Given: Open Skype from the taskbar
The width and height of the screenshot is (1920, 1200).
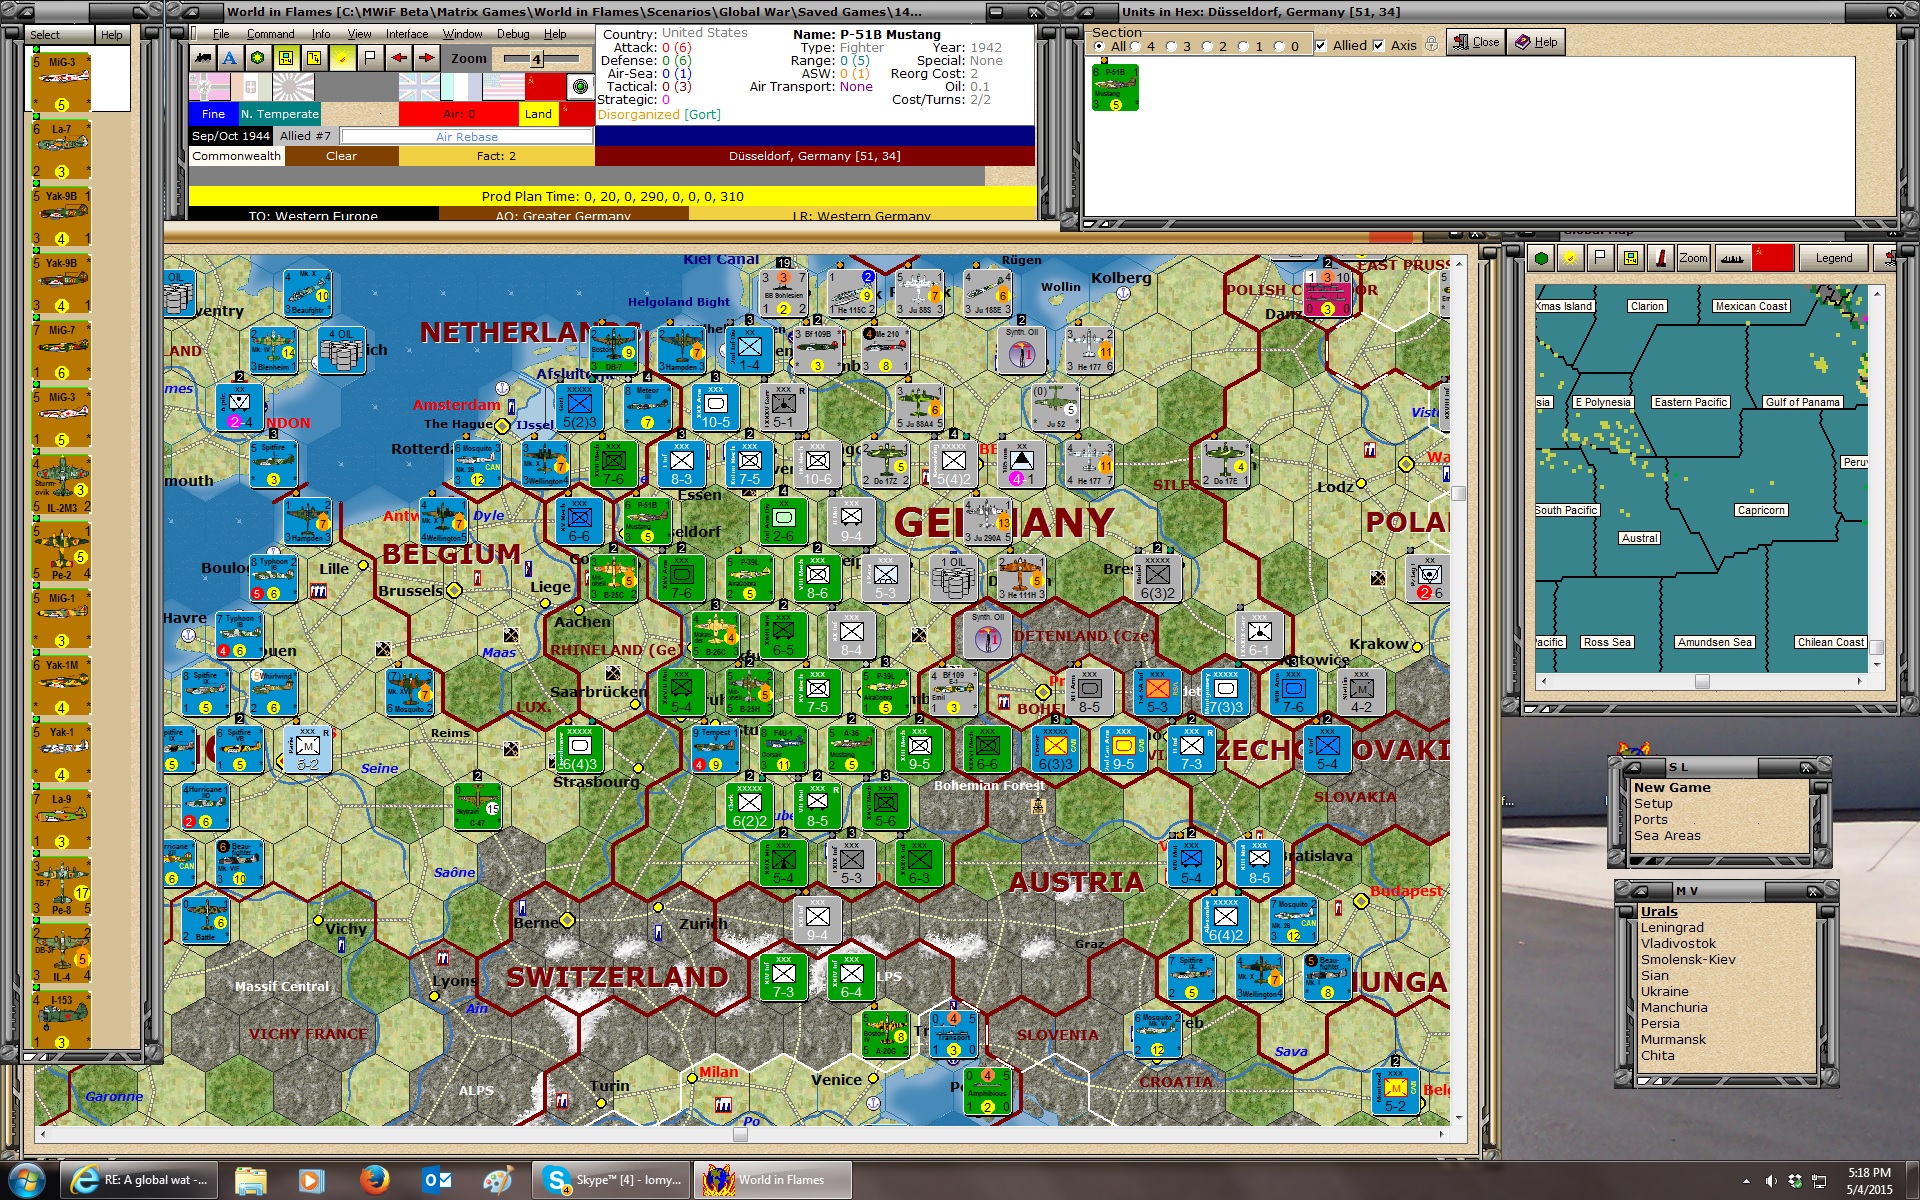Looking at the screenshot, I should 612,1180.
